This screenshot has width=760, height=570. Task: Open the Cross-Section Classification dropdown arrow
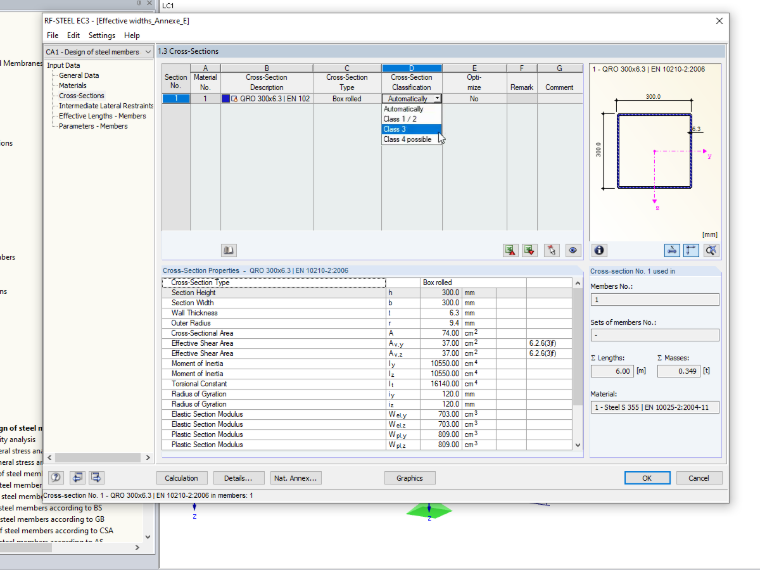coord(437,98)
